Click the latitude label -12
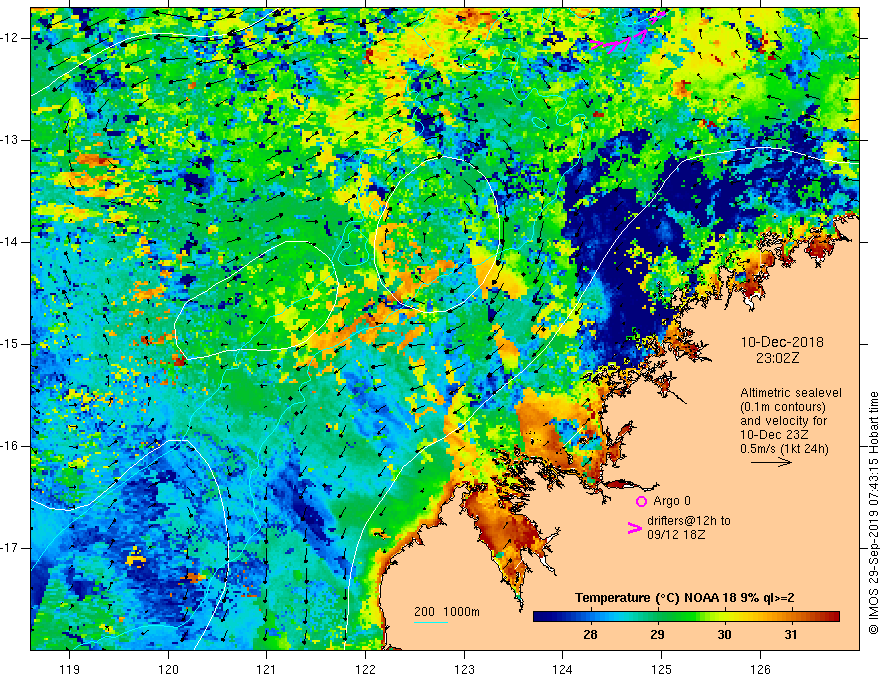Viewport: 880px width, 680px height. click(10, 38)
